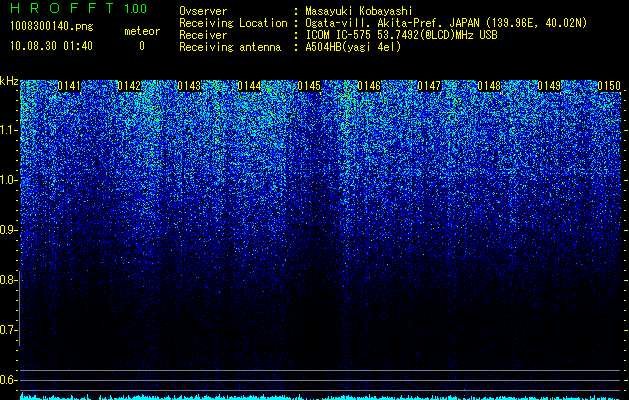Click the 0.8 kHz axis label

[x=7, y=280]
